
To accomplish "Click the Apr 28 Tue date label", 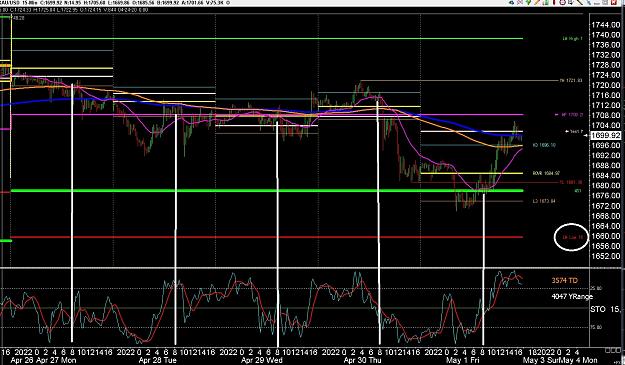I will point(157,360).
